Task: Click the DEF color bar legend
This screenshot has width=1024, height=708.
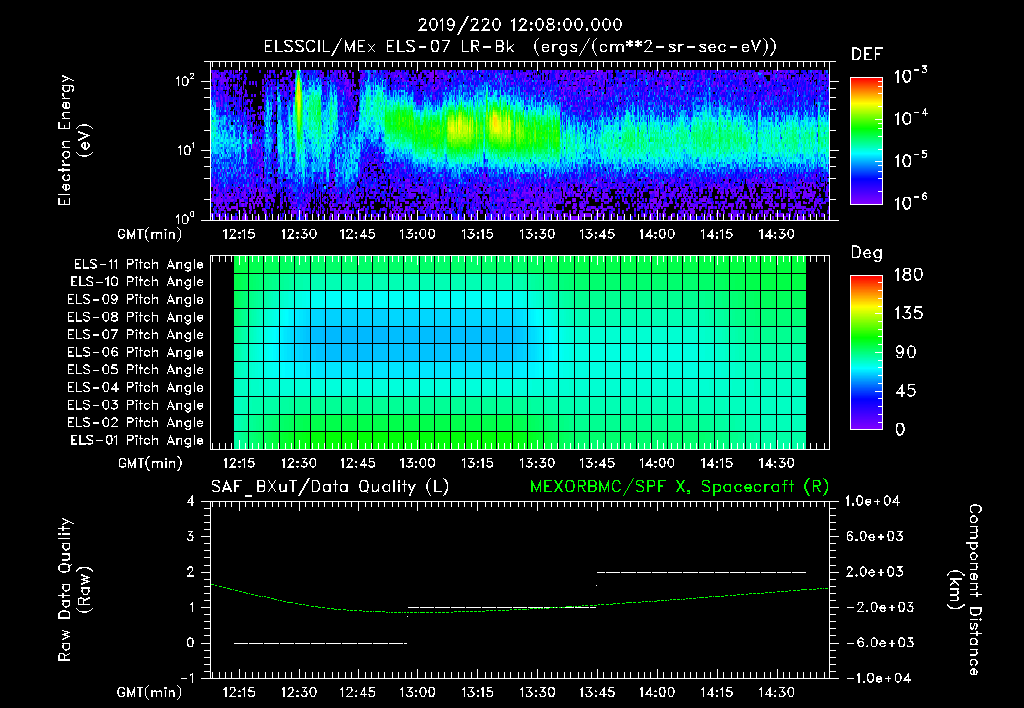Action: 866,140
